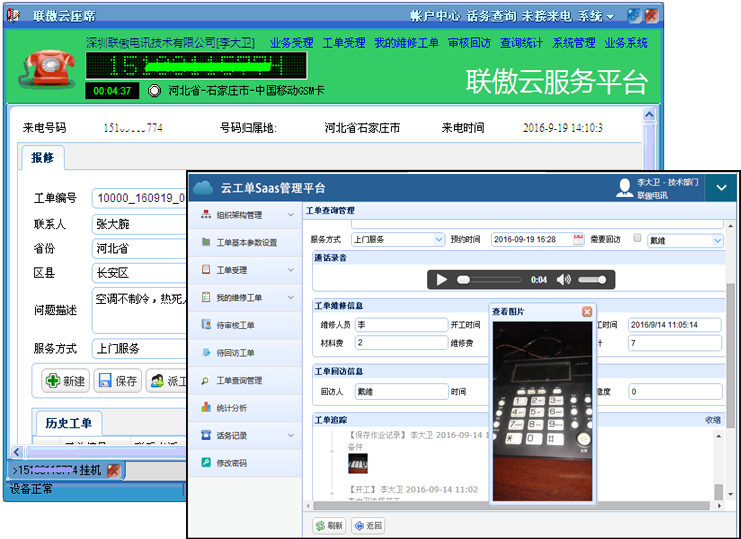Viewport: 741px width, 539px height.
Task: Expand the user menu chevron at top right
Action: tap(721, 187)
